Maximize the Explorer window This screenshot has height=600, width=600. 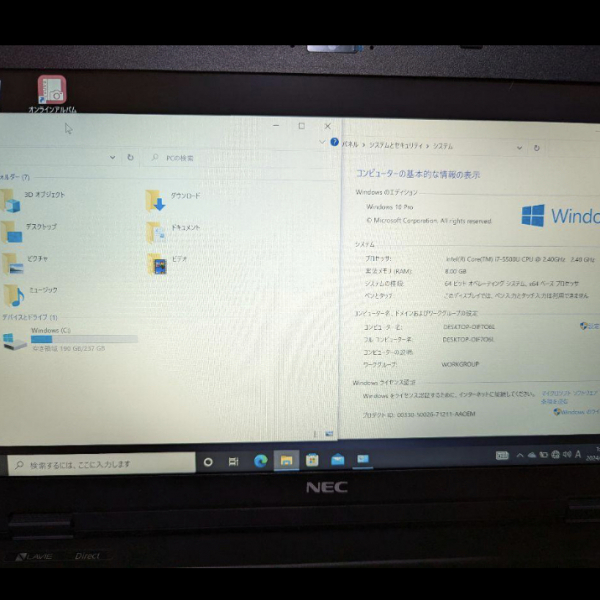pos(302,126)
